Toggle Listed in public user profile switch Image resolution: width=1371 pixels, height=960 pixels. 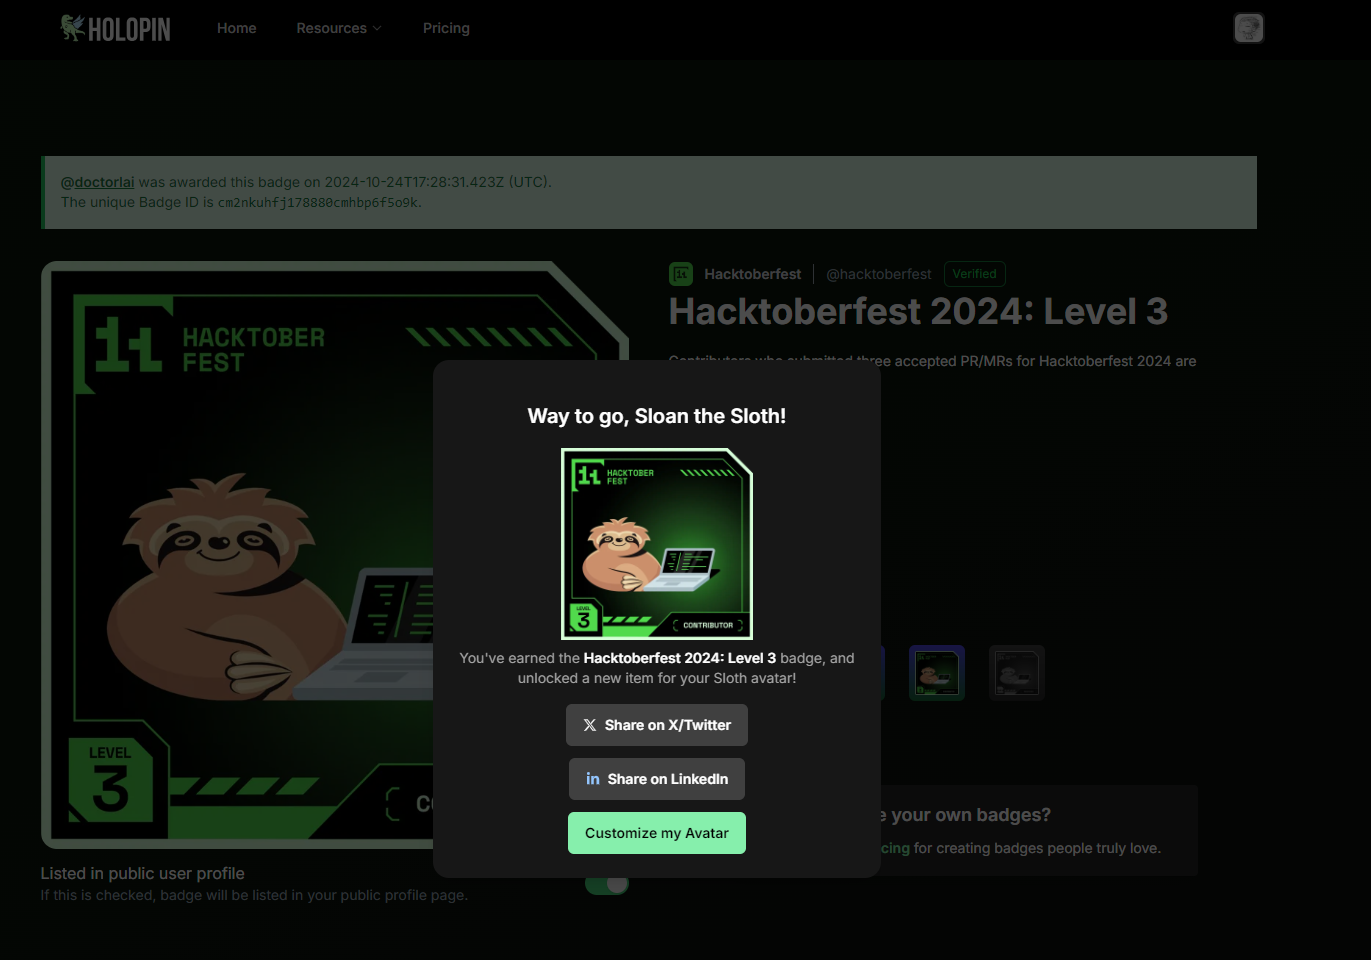(606, 884)
